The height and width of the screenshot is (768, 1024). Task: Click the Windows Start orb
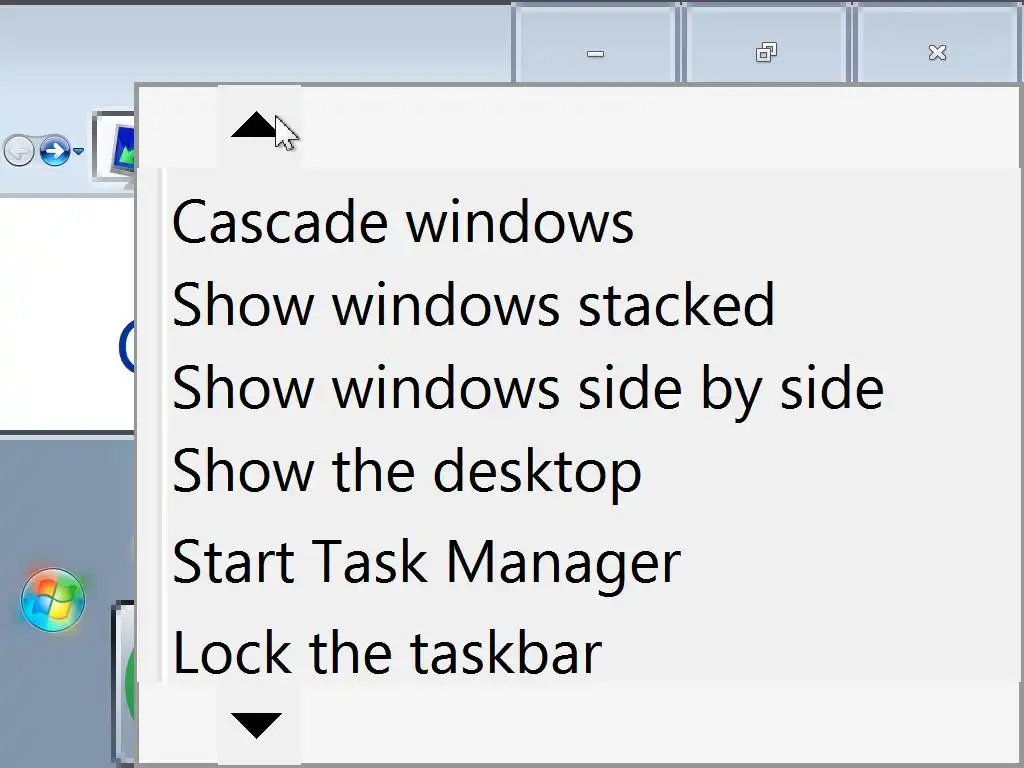(53, 600)
